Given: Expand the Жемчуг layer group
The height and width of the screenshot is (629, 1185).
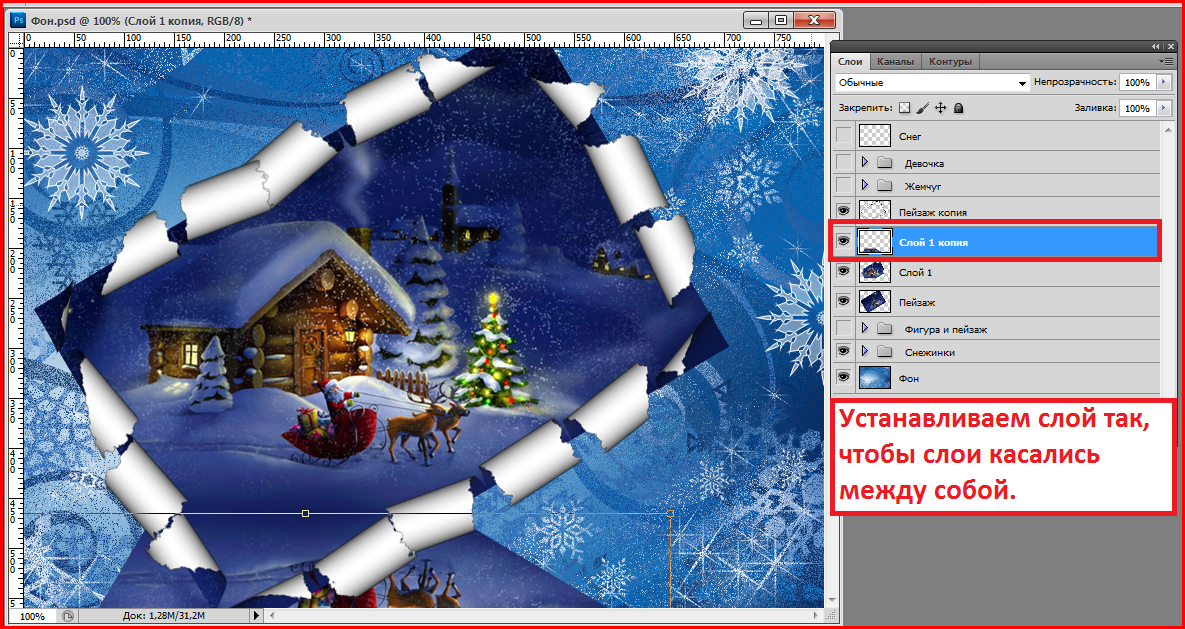Looking at the screenshot, I should pyautogui.click(x=865, y=185).
